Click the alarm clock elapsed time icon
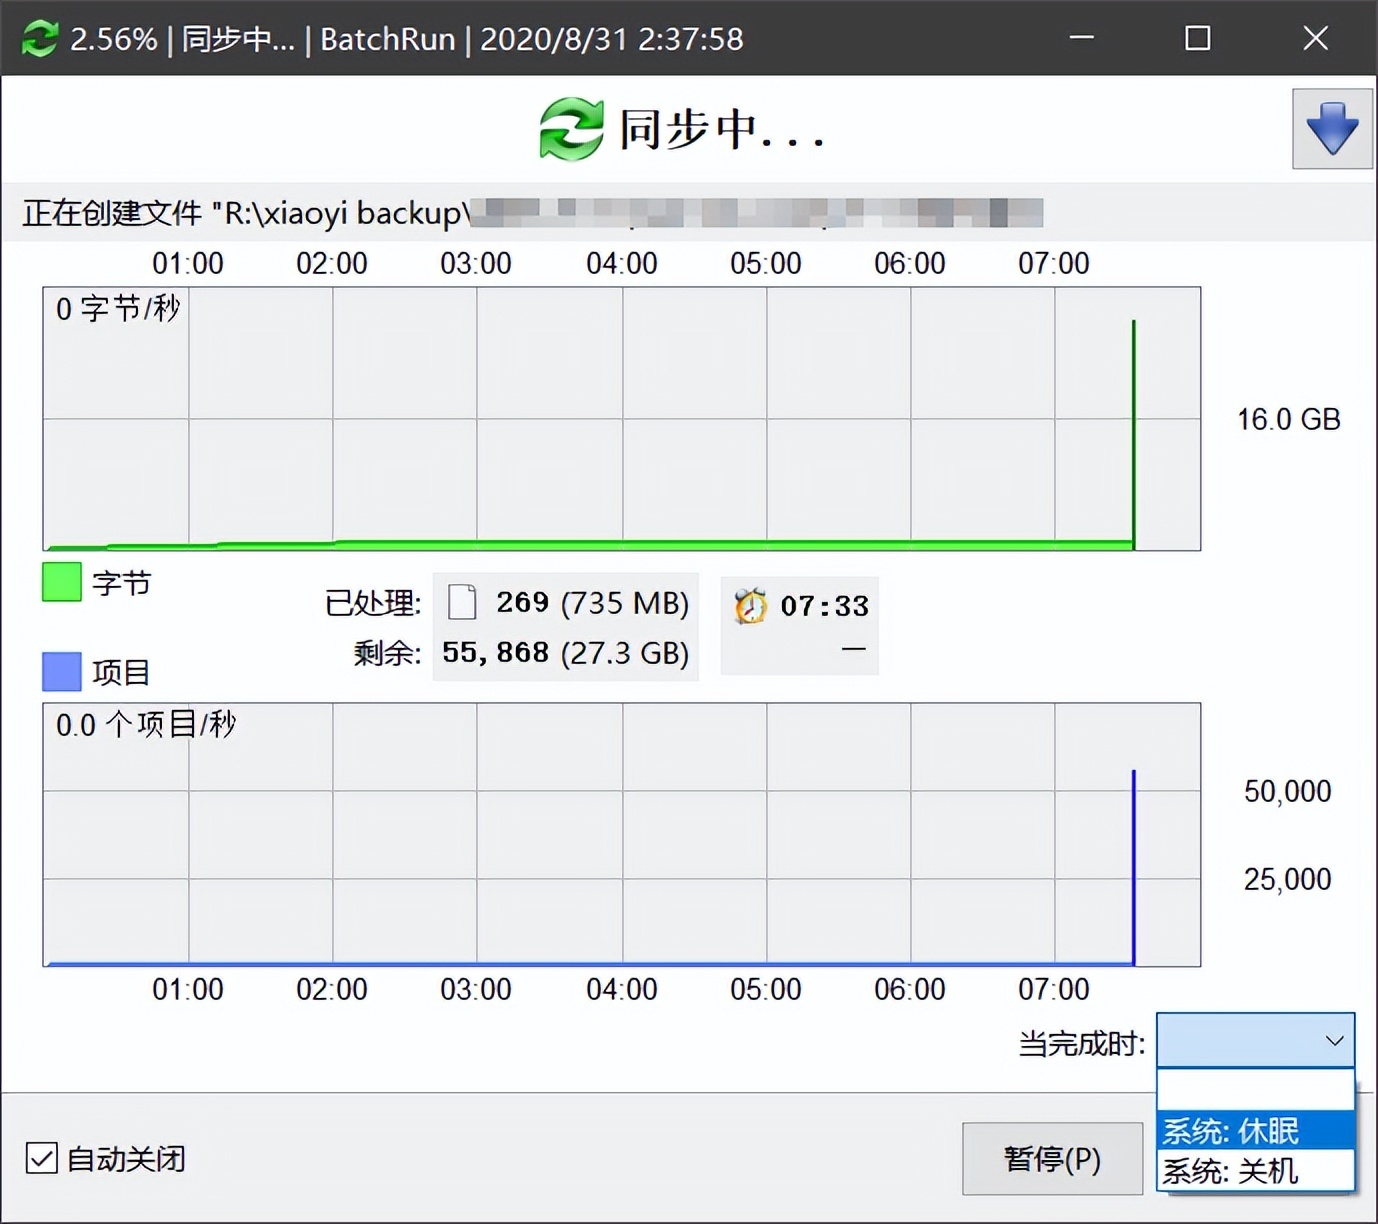 pyautogui.click(x=750, y=605)
